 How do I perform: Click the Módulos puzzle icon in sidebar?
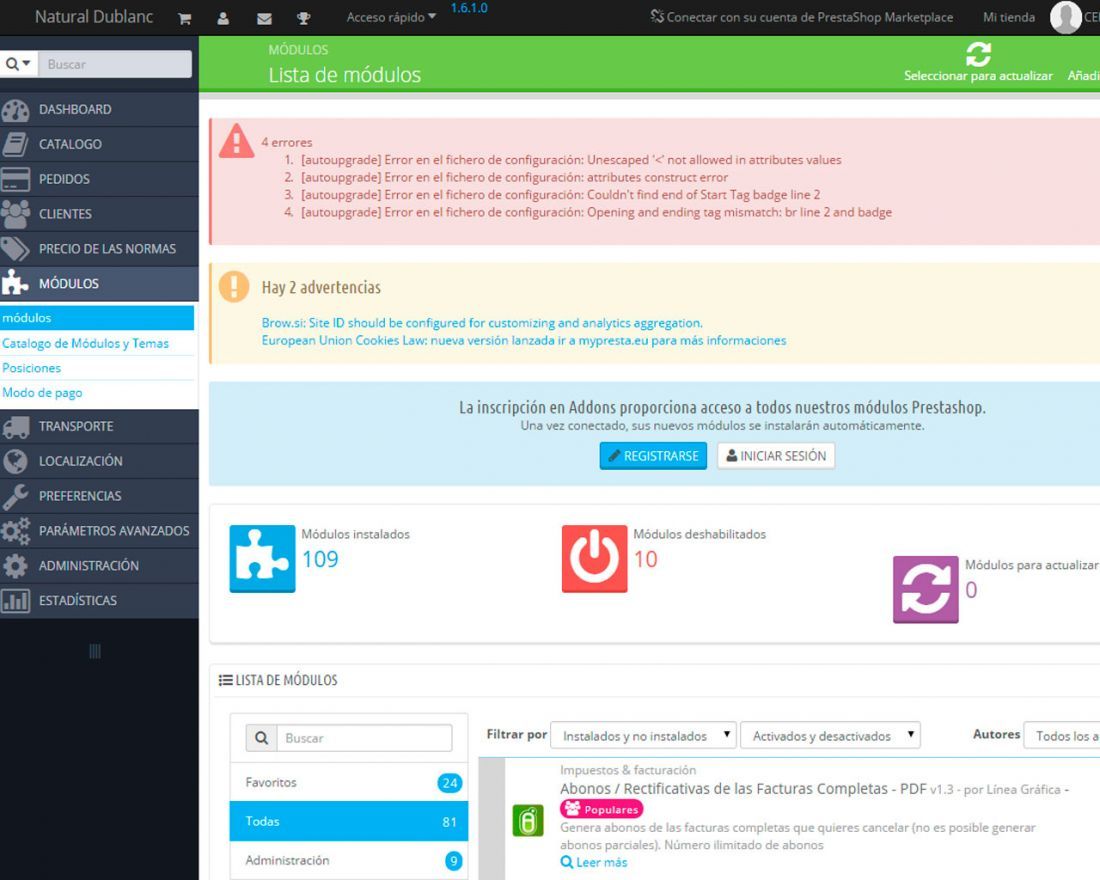[x=15, y=284]
